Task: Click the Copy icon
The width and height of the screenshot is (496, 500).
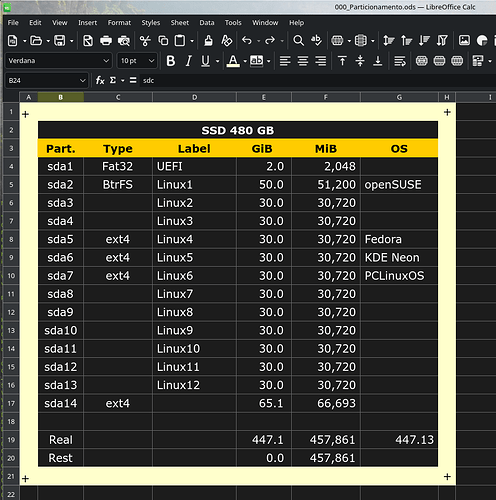Action: (x=163, y=41)
